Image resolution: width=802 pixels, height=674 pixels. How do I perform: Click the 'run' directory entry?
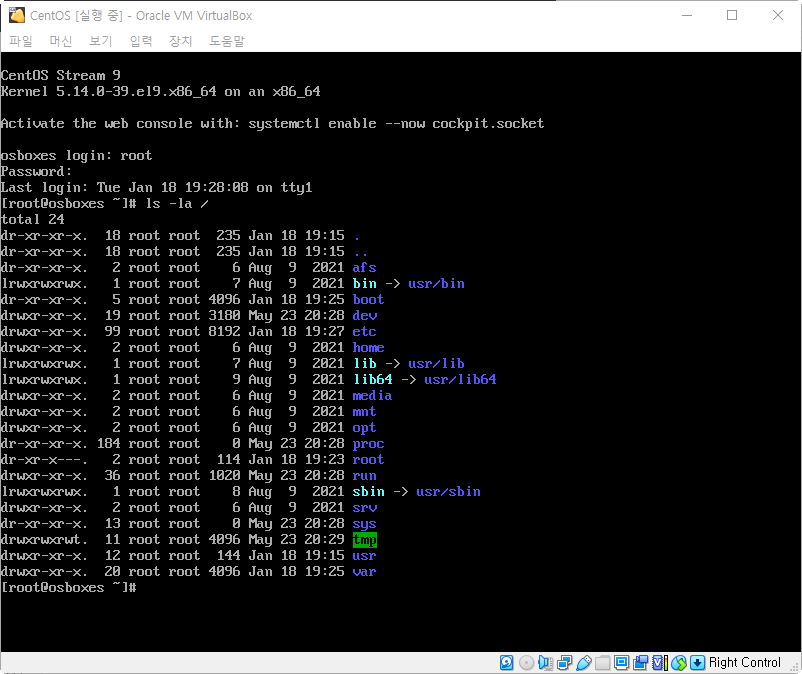365,476
